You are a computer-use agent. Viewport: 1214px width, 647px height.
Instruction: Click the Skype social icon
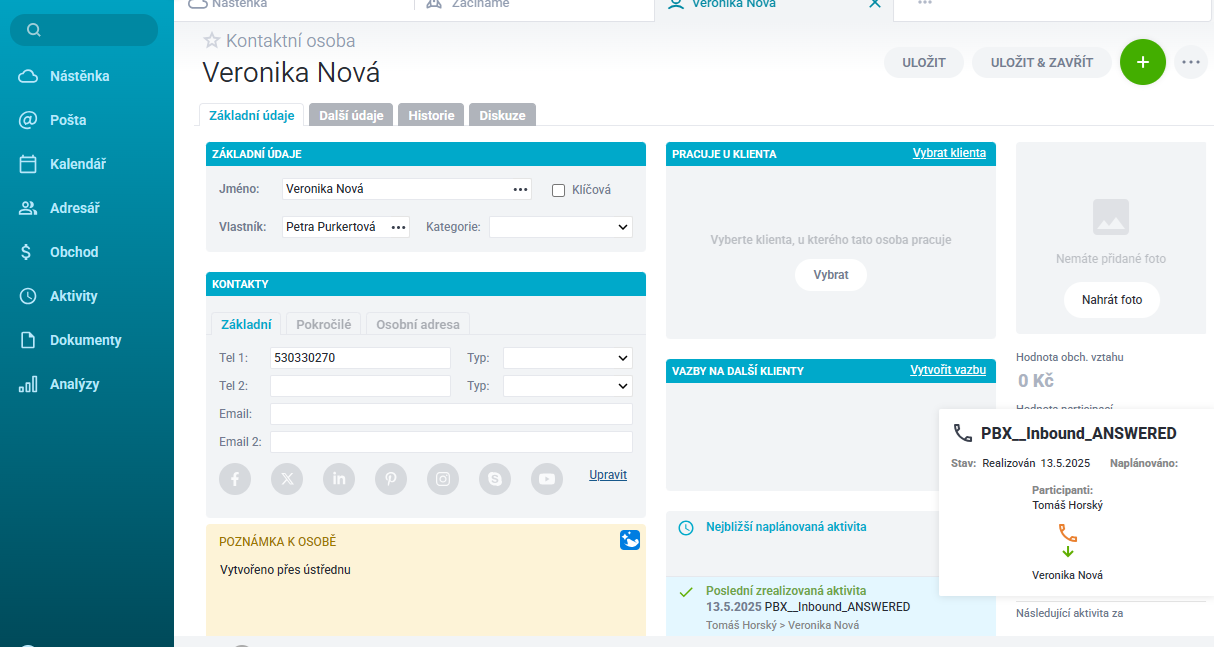[495, 479]
